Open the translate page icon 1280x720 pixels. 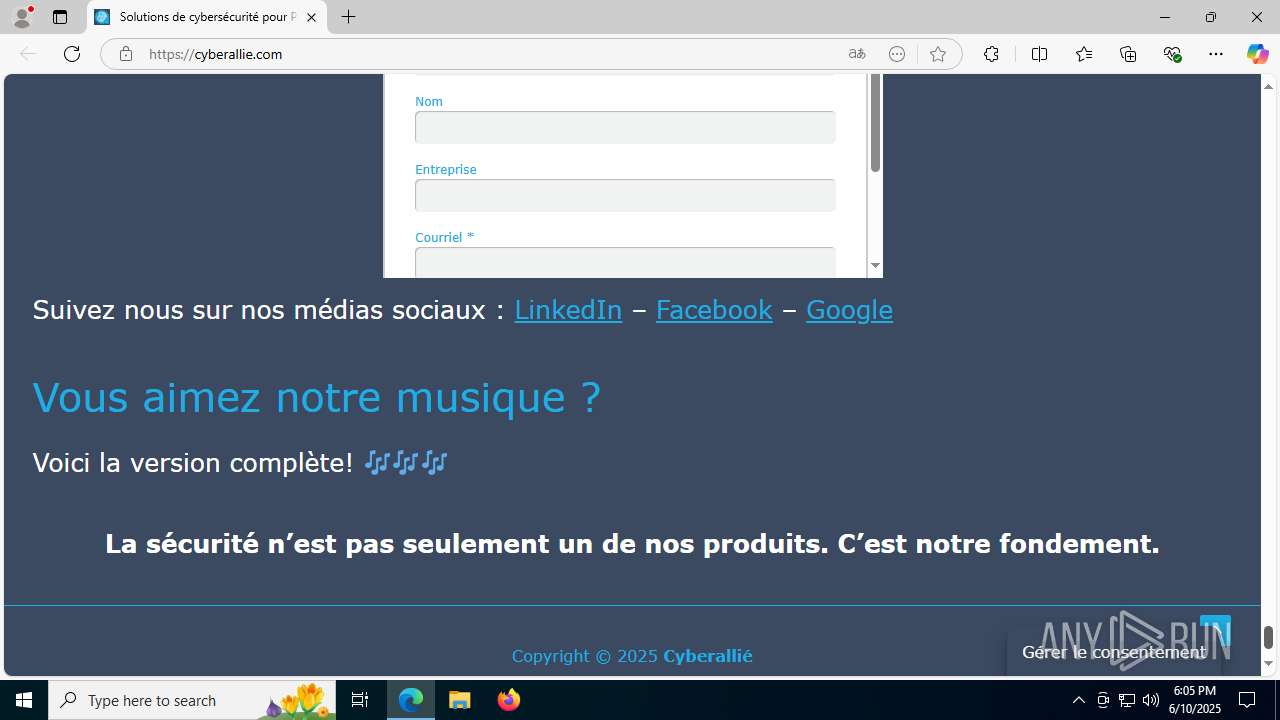click(x=857, y=54)
